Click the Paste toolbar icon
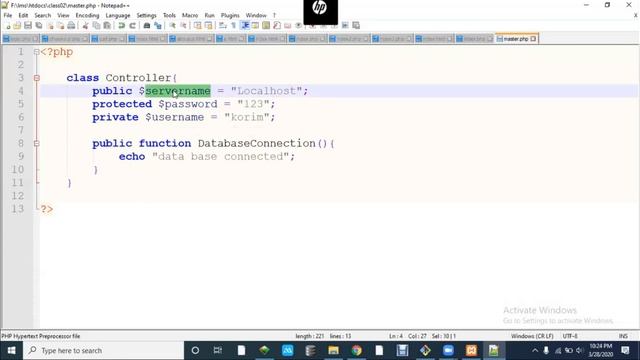 click(x=107, y=26)
